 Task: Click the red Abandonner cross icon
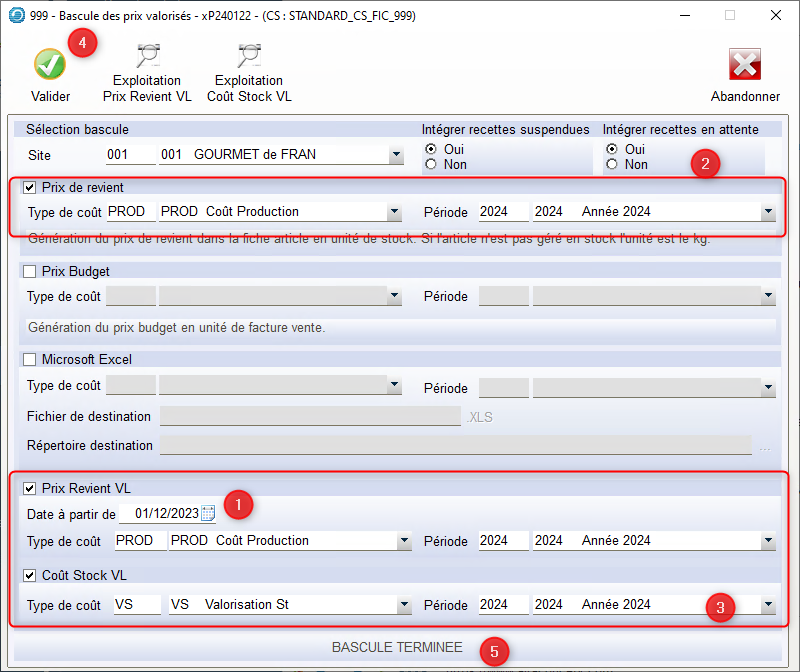(x=745, y=65)
